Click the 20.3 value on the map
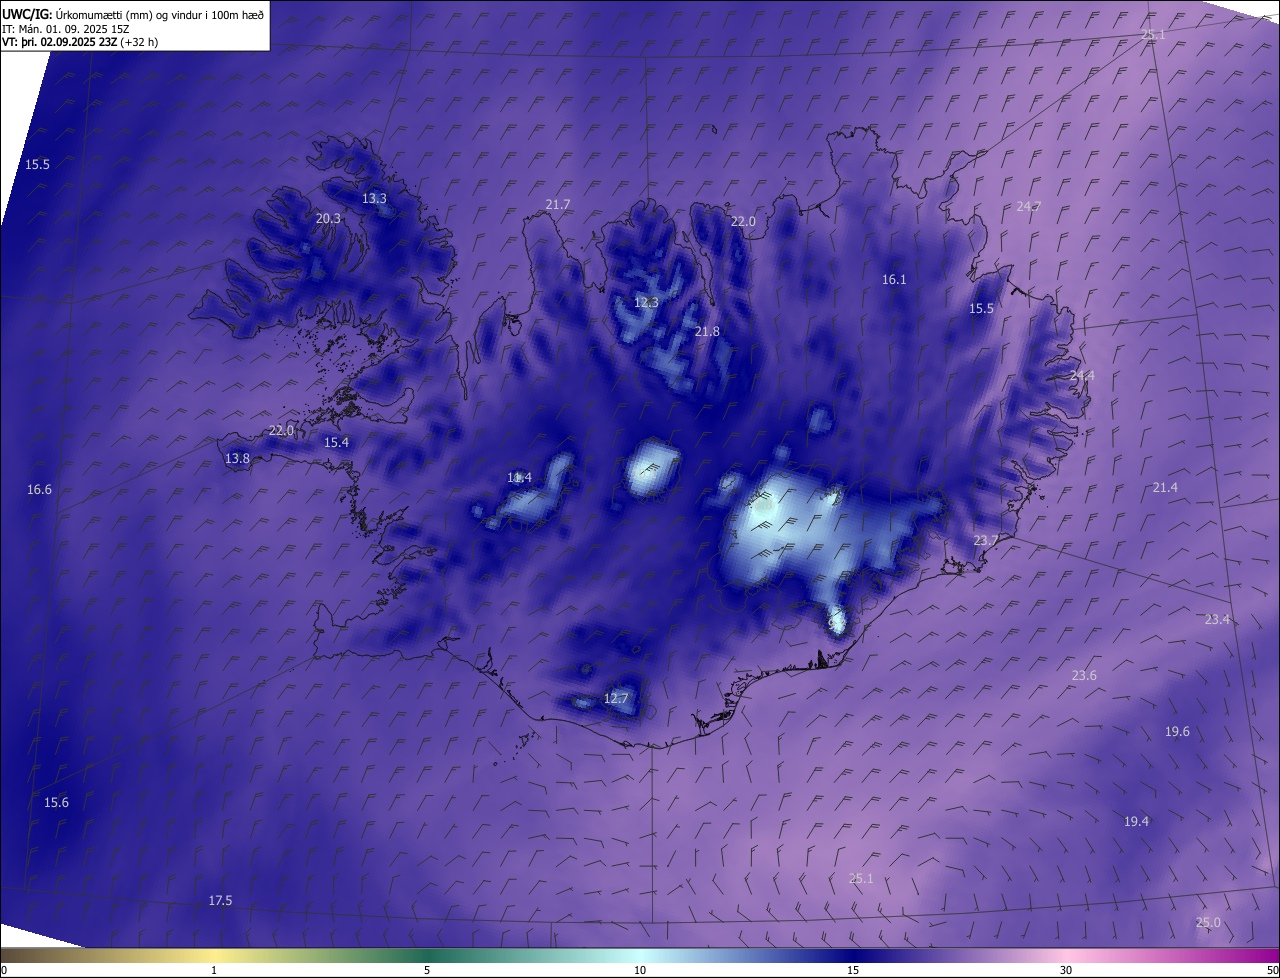1280x978 pixels. pyautogui.click(x=328, y=218)
